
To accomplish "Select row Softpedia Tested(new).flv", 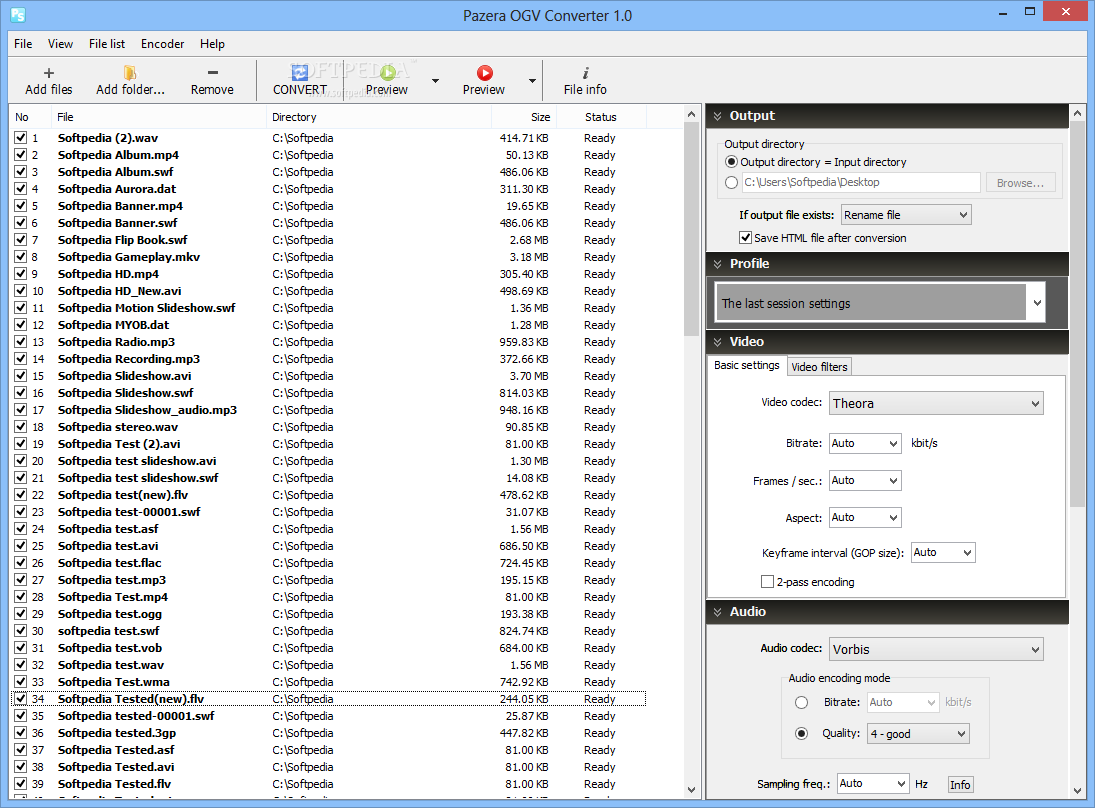I will [x=328, y=699].
